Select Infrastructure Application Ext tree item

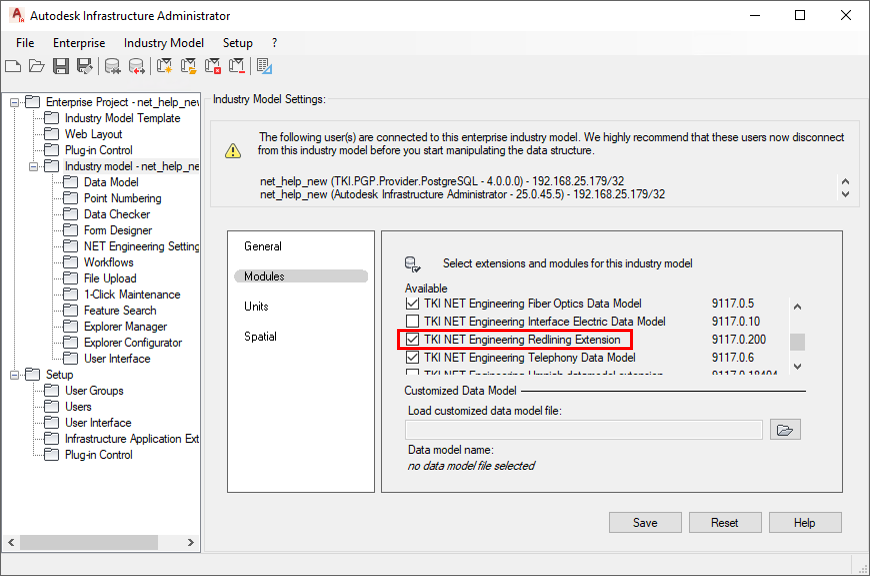[131, 439]
